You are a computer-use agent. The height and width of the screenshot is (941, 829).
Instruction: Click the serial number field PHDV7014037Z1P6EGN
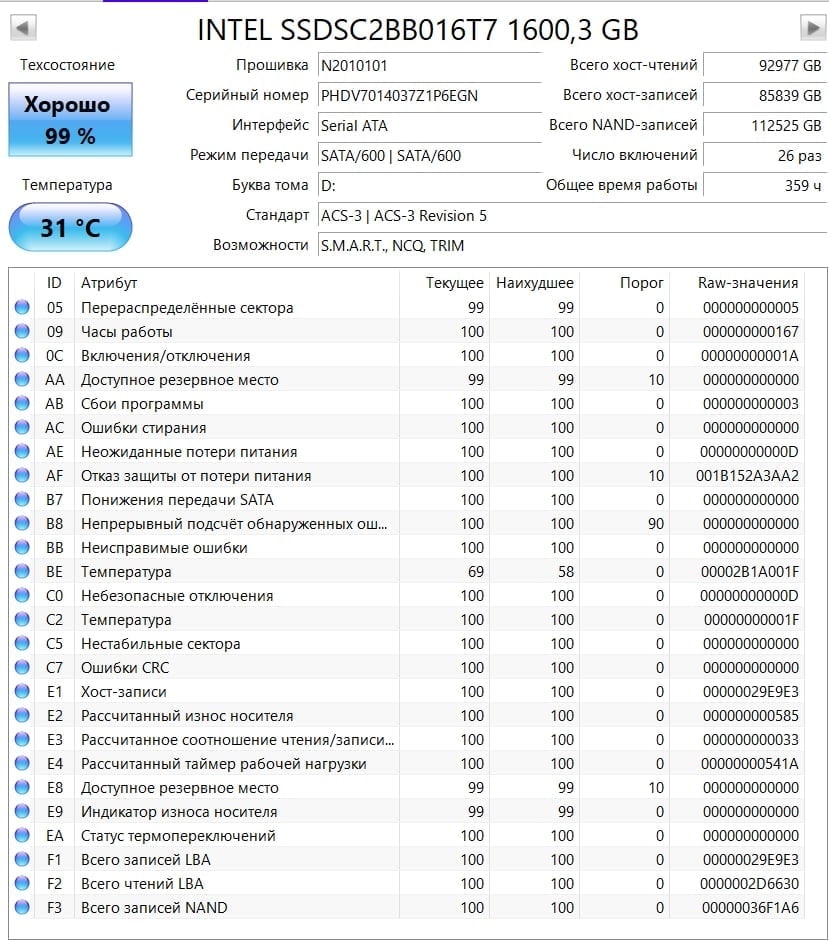coord(430,95)
